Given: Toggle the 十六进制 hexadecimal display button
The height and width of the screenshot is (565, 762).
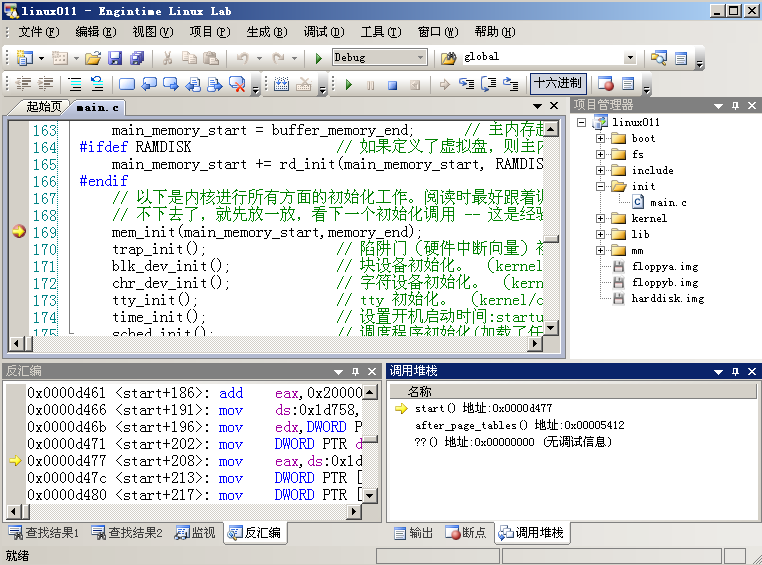Looking at the screenshot, I should coord(557,84).
